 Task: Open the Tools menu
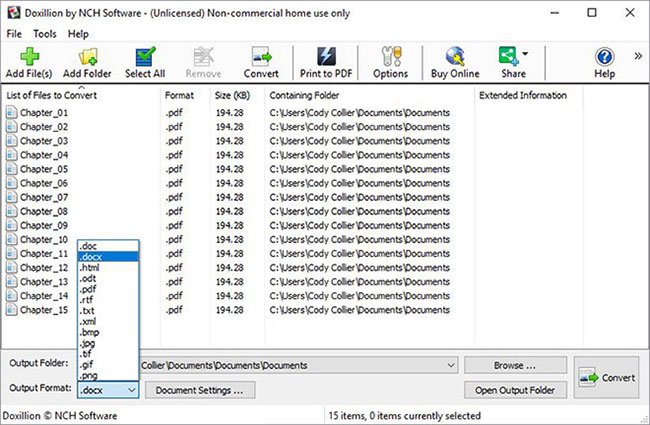(x=45, y=34)
